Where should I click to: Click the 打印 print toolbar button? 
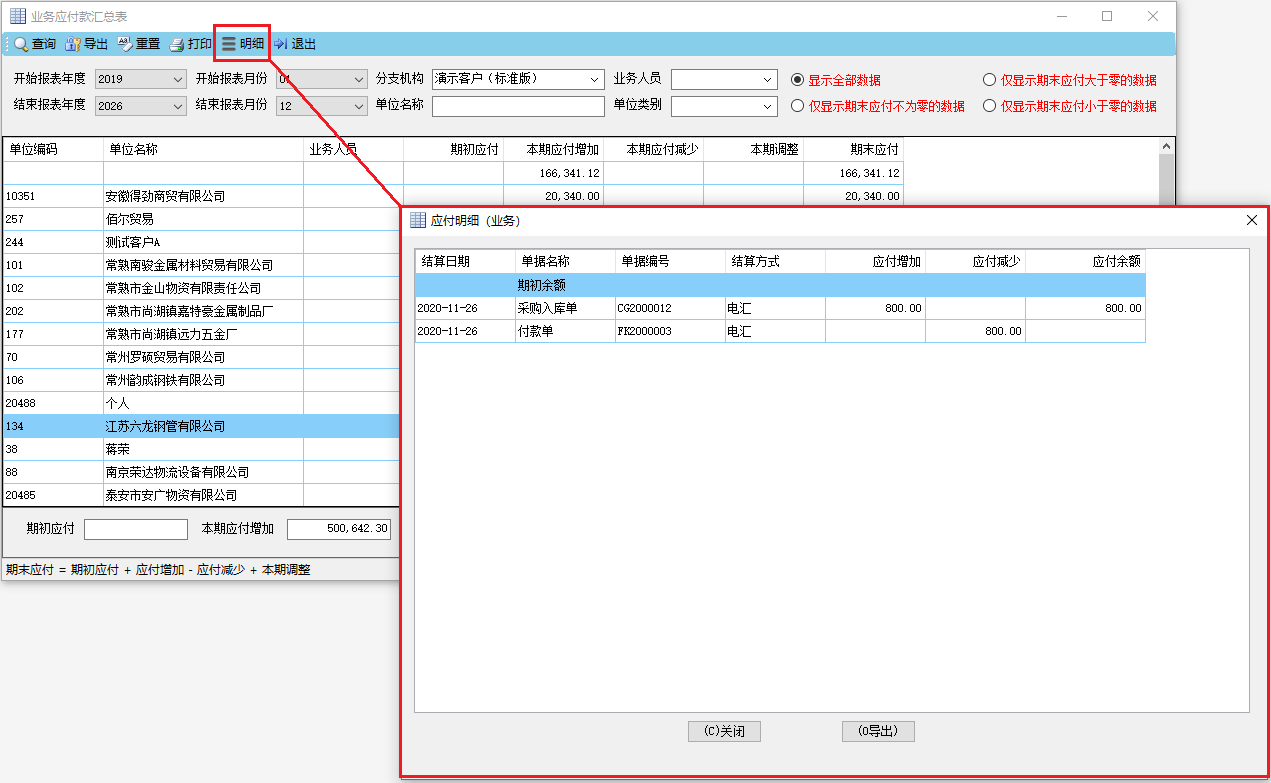tap(191, 44)
